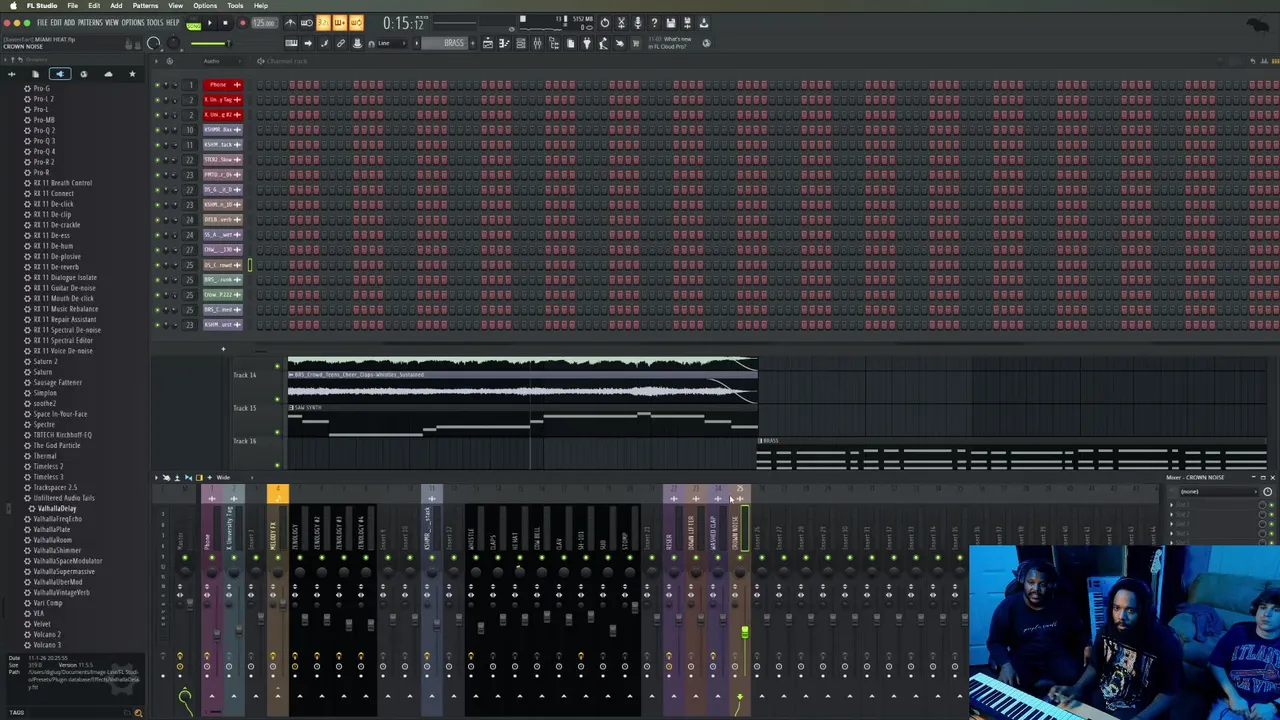The width and height of the screenshot is (1280, 720).
Task: Click the red Record button
Action: [242, 23]
